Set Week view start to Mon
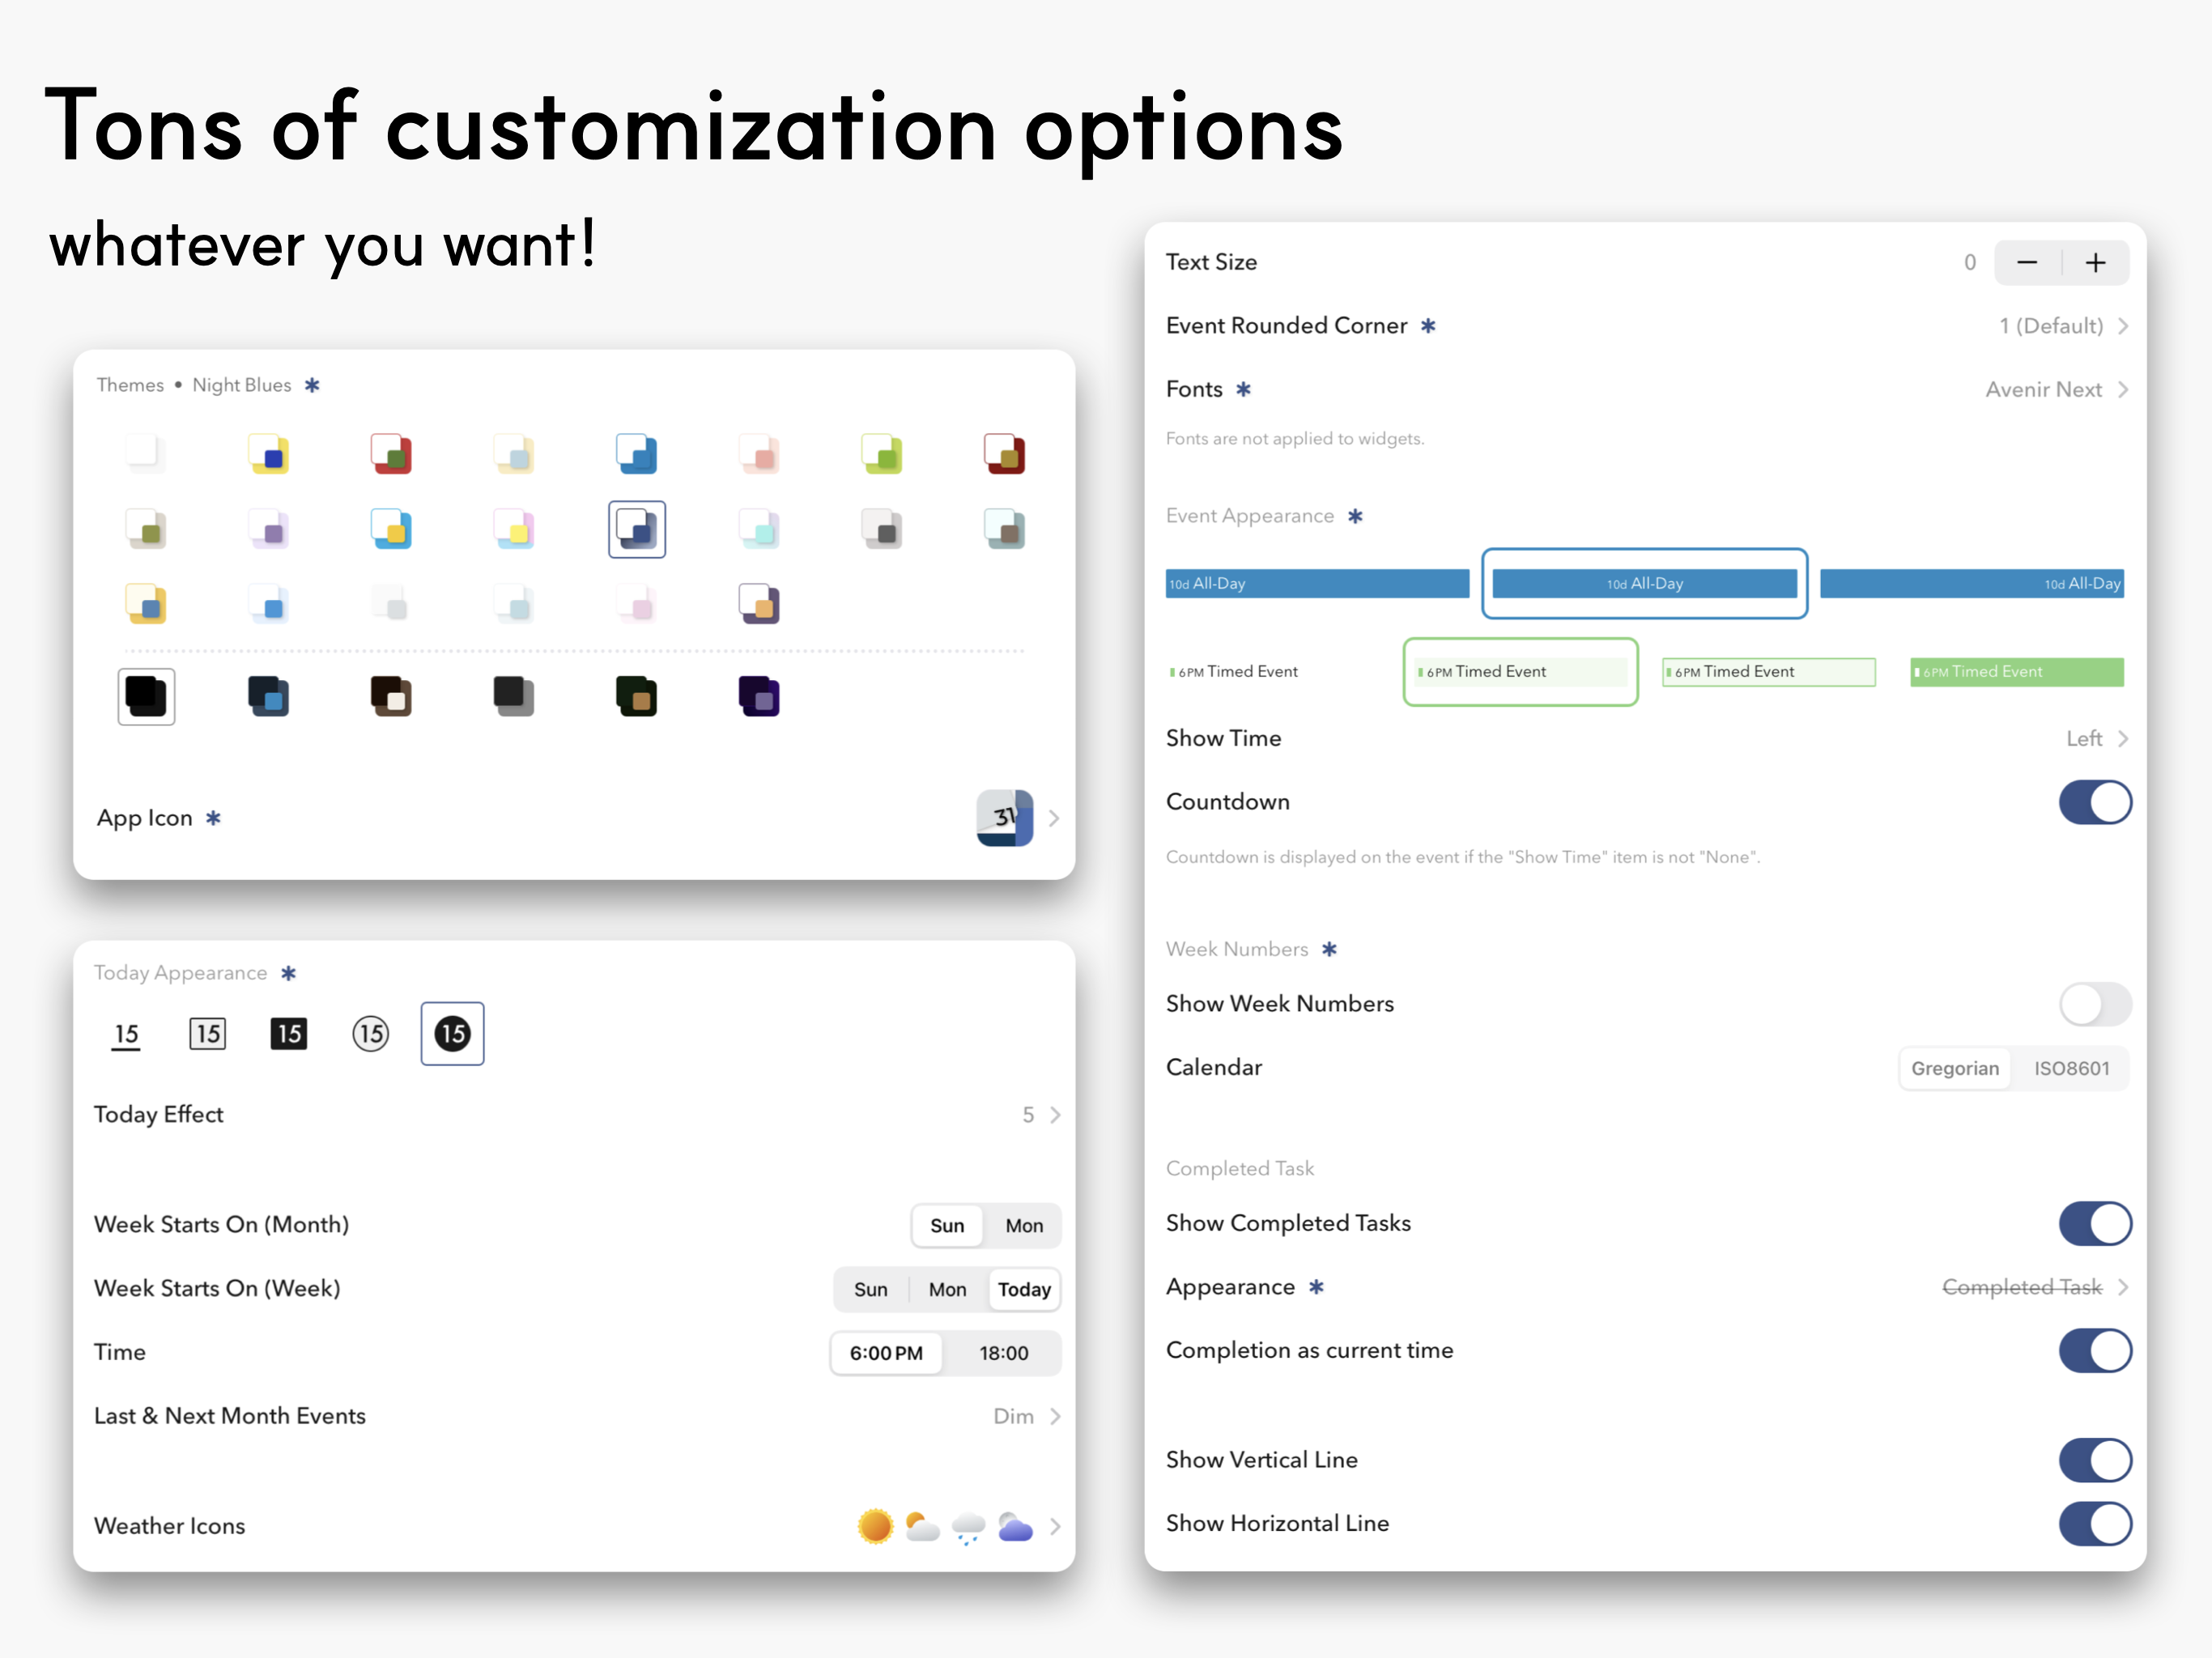2212x1658 pixels. click(947, 1290)
